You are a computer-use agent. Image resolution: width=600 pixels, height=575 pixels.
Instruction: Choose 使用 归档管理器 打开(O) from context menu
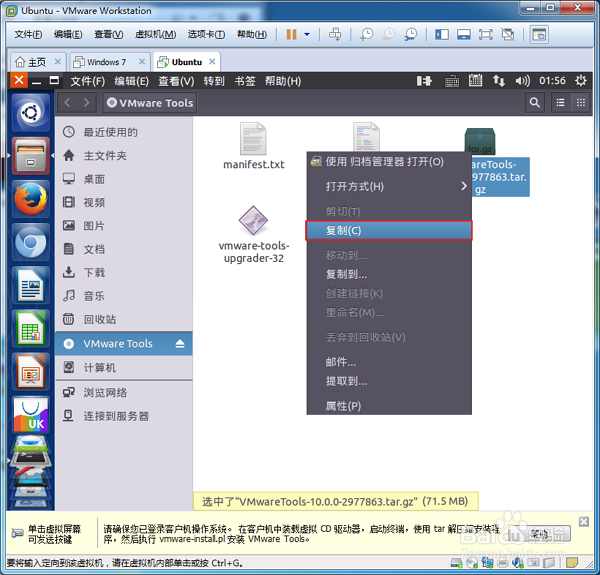coord(389,162)
